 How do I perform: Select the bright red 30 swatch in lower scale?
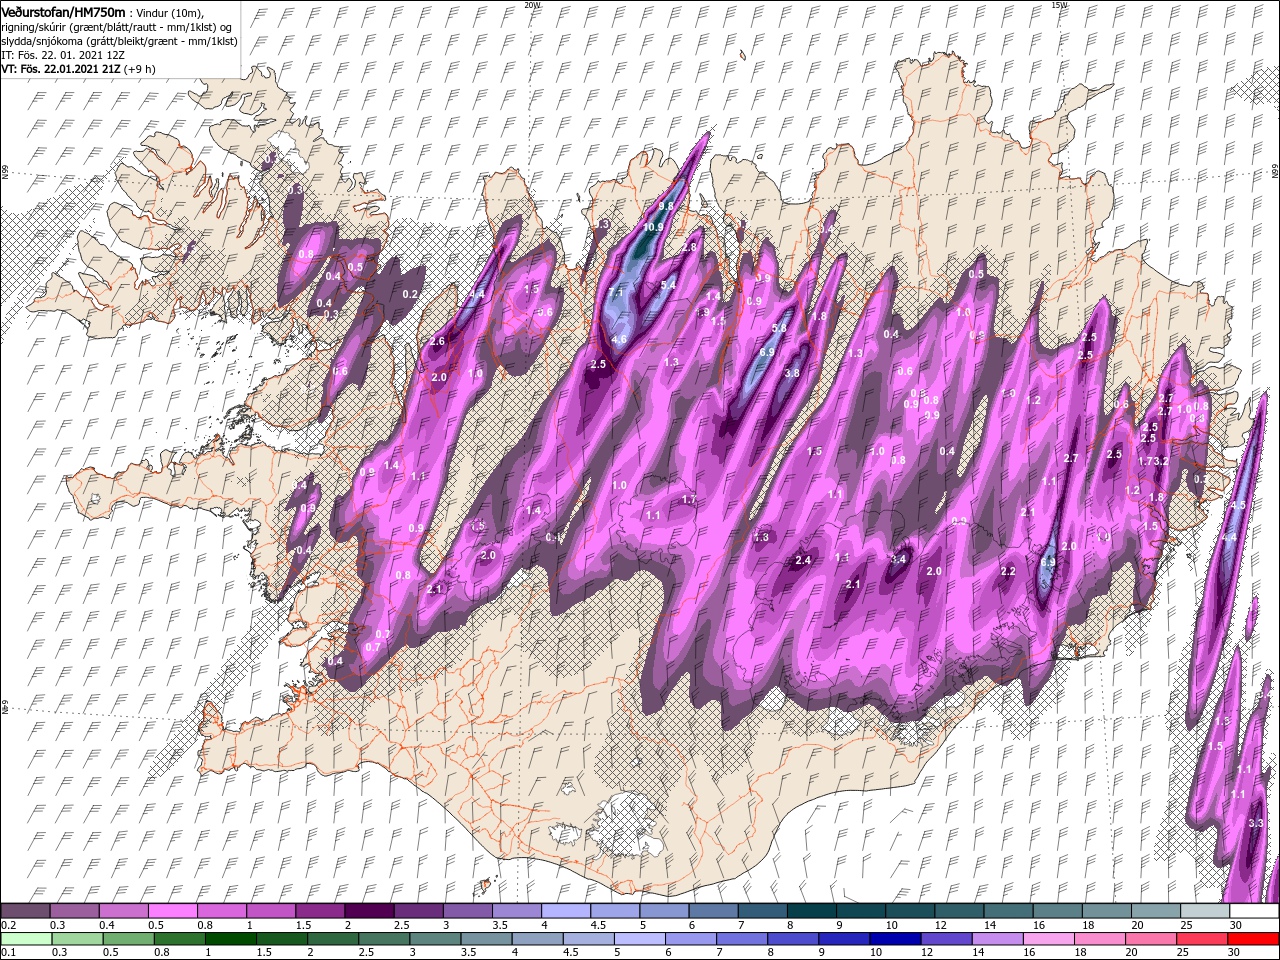point(1254,938)
